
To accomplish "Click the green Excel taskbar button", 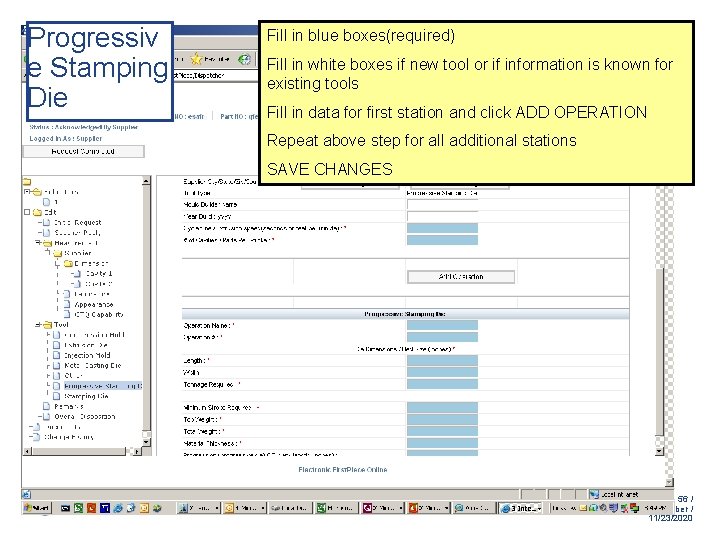I will tap(332, 508).
